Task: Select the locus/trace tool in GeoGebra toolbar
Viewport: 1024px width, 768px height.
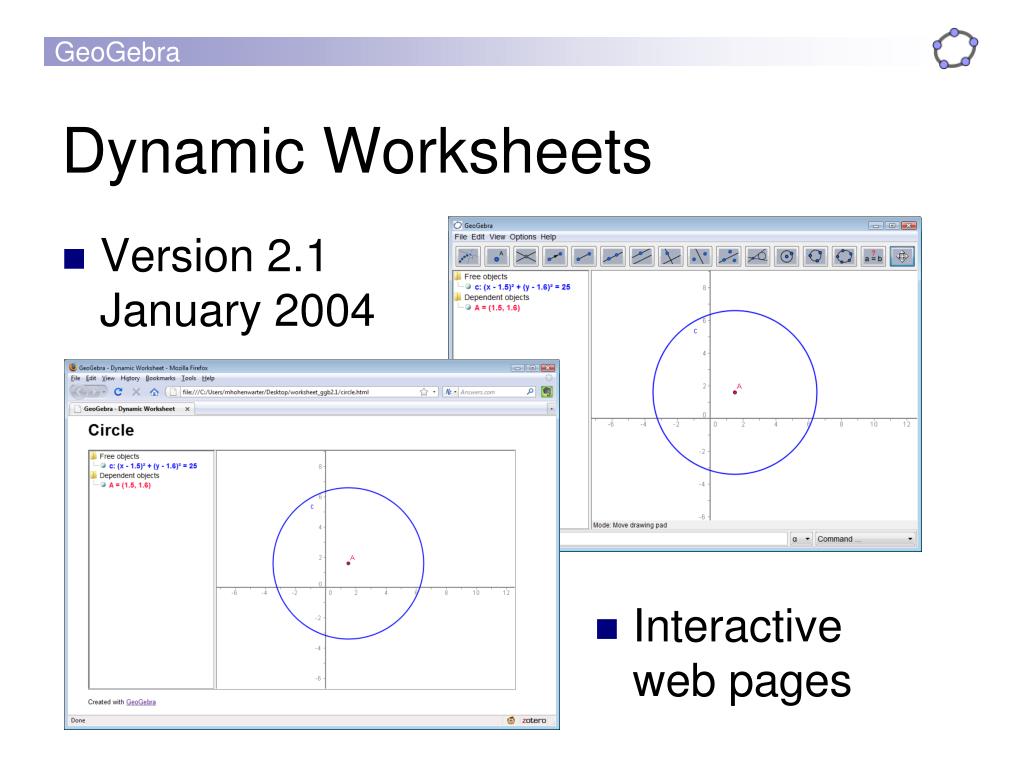Action: pos(467,257)
